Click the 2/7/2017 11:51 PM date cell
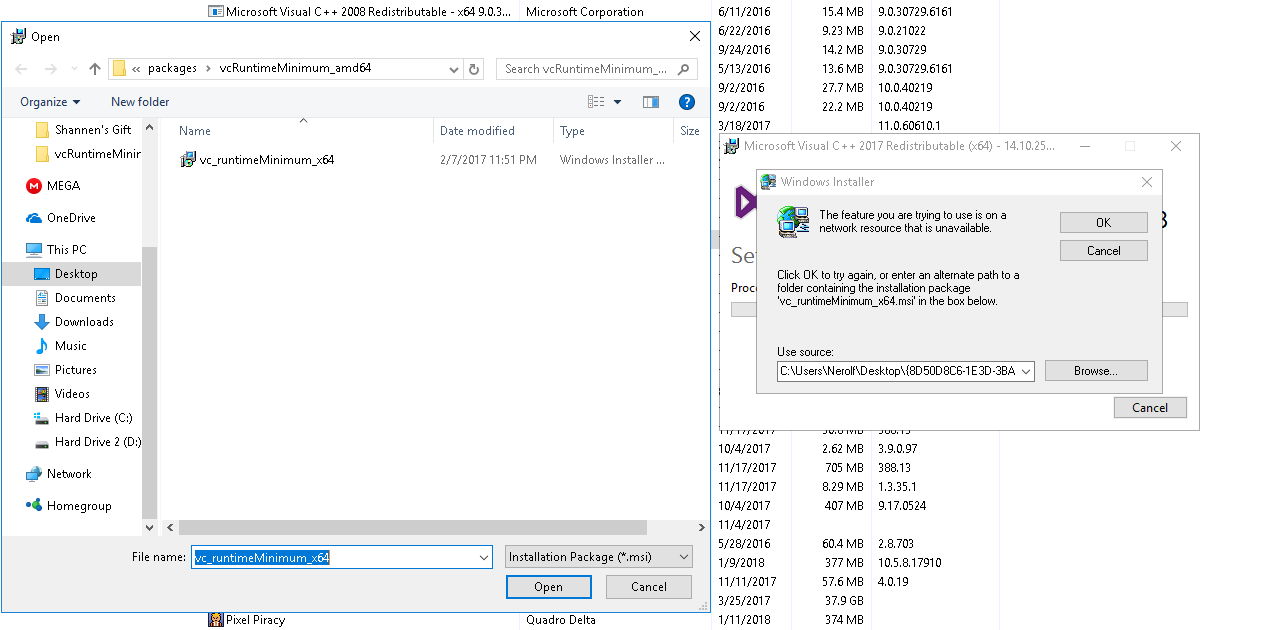This screenshot has height=630, width=1270. tap(488, 160)
